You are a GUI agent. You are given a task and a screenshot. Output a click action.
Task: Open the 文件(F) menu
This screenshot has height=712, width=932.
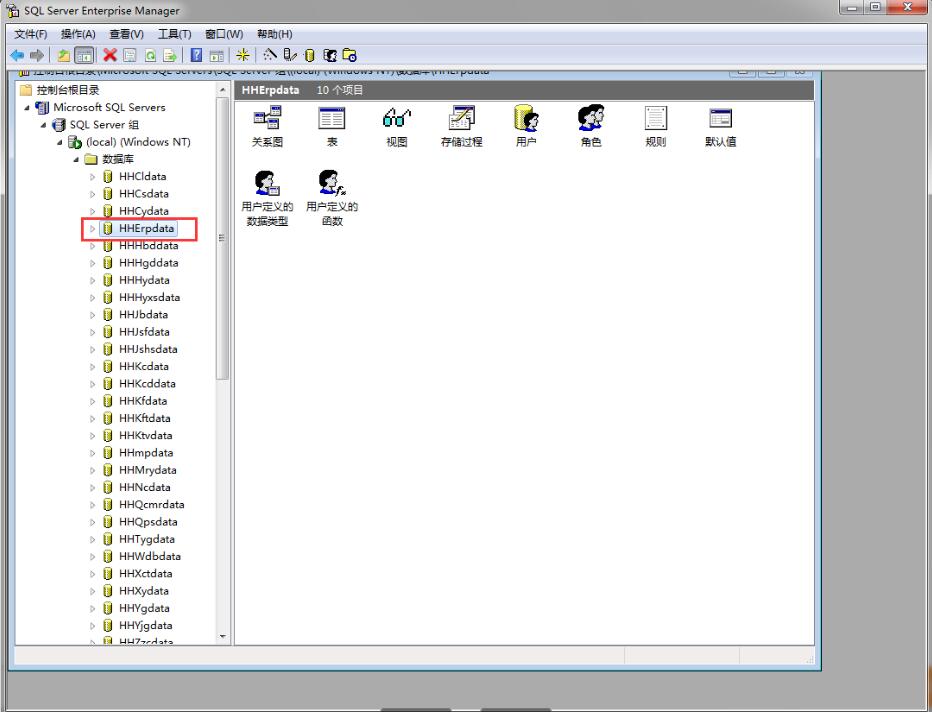(31, 34)
